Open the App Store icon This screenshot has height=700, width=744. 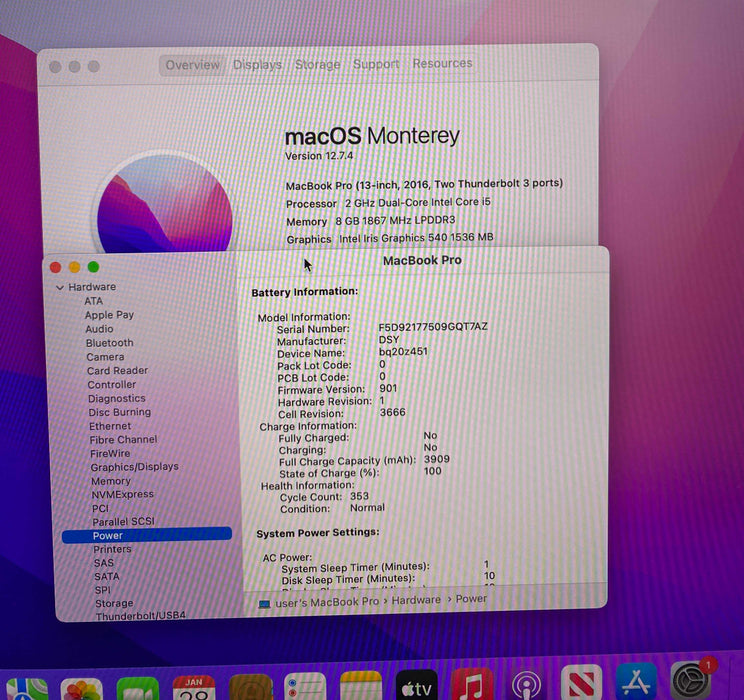pos(636,681)
